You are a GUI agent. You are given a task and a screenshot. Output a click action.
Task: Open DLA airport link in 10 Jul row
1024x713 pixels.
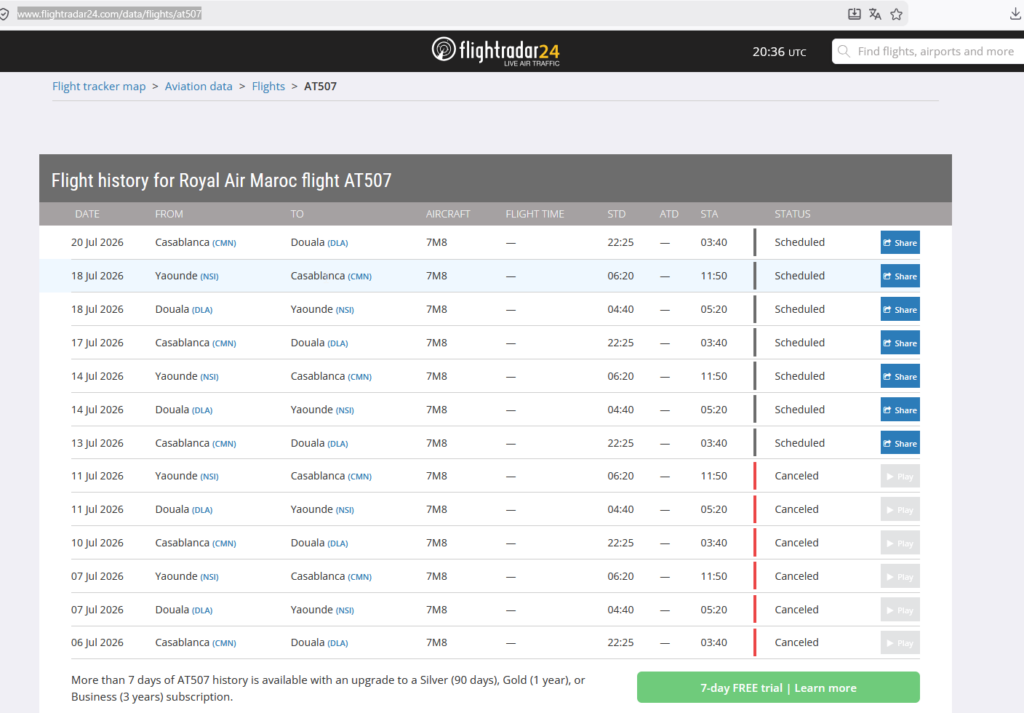[338, 543]
